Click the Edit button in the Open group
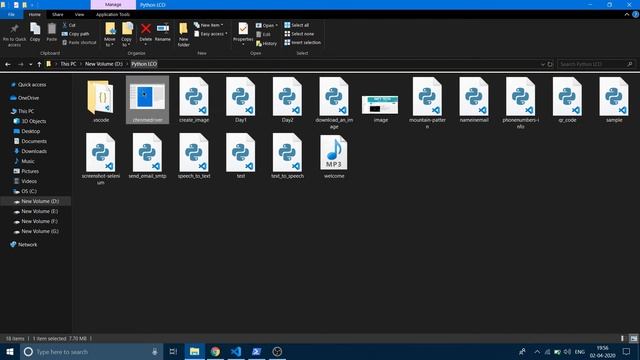 tap(263, 34)
